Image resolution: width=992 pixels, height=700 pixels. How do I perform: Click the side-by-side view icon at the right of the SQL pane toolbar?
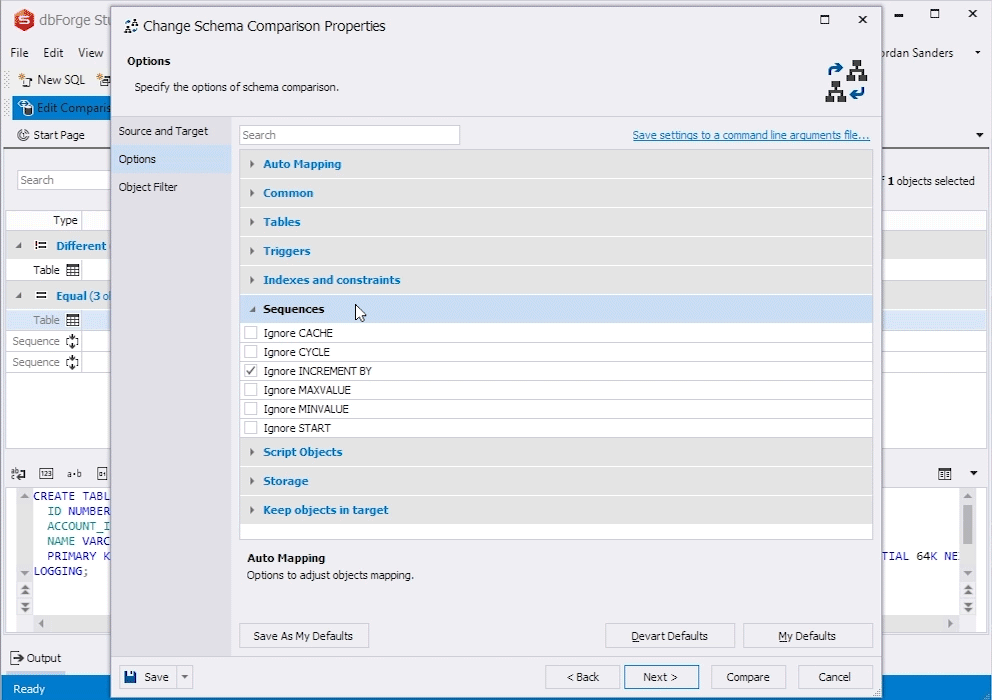[945, 474]
